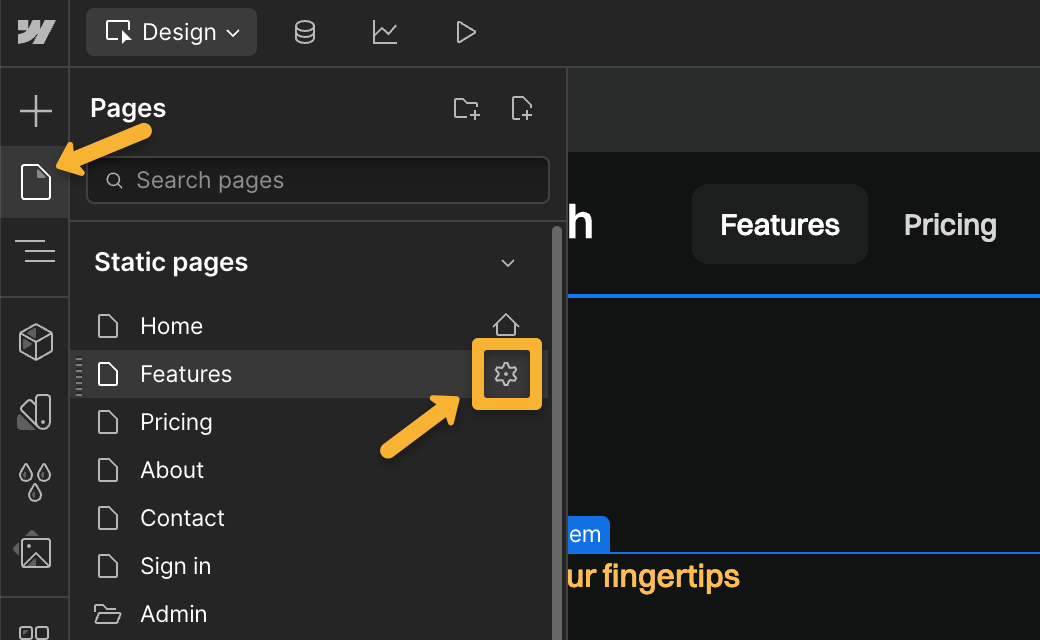
Task: Open the Insights chart icon
Action: pos(385,32)
